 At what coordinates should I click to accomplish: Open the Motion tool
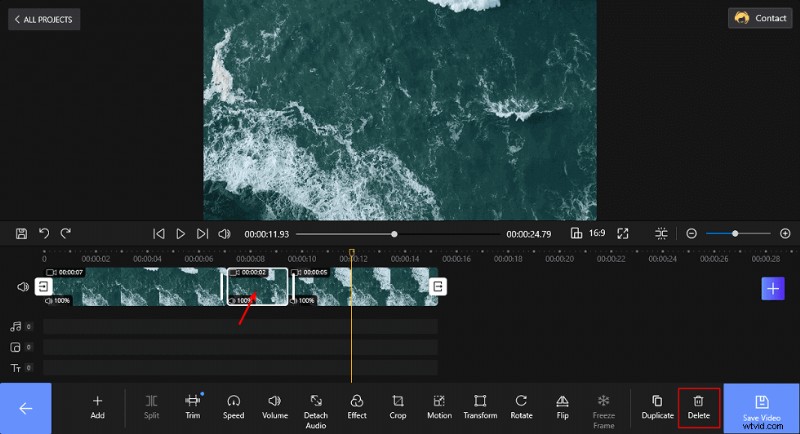tap(439, 407)
